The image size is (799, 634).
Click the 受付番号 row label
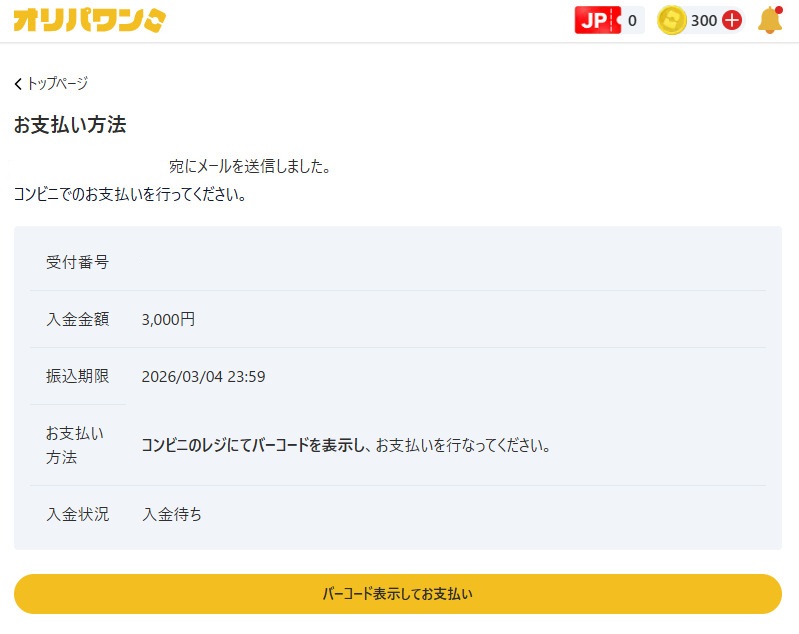coord(77,263)
